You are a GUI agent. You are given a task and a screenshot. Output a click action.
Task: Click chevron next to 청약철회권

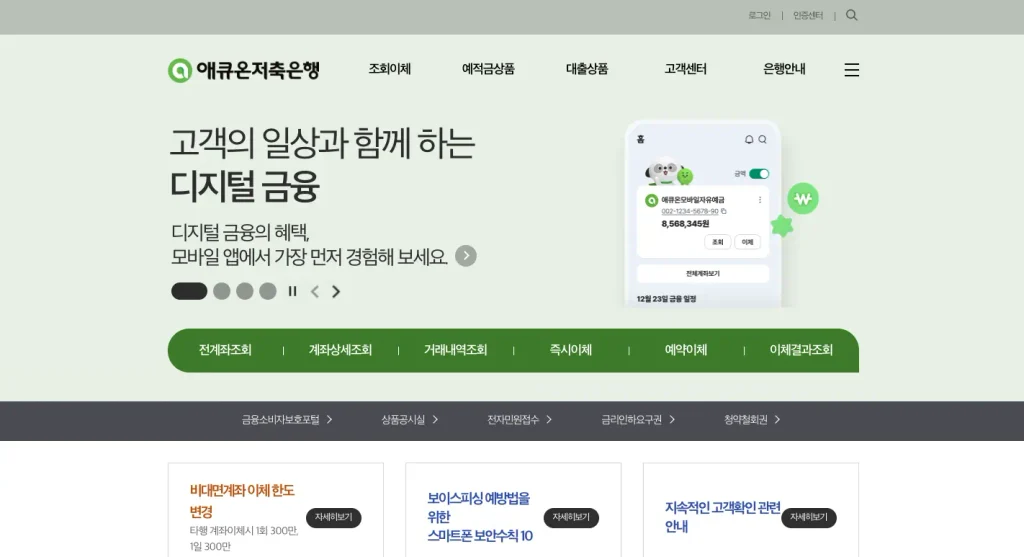click(777, 420)
